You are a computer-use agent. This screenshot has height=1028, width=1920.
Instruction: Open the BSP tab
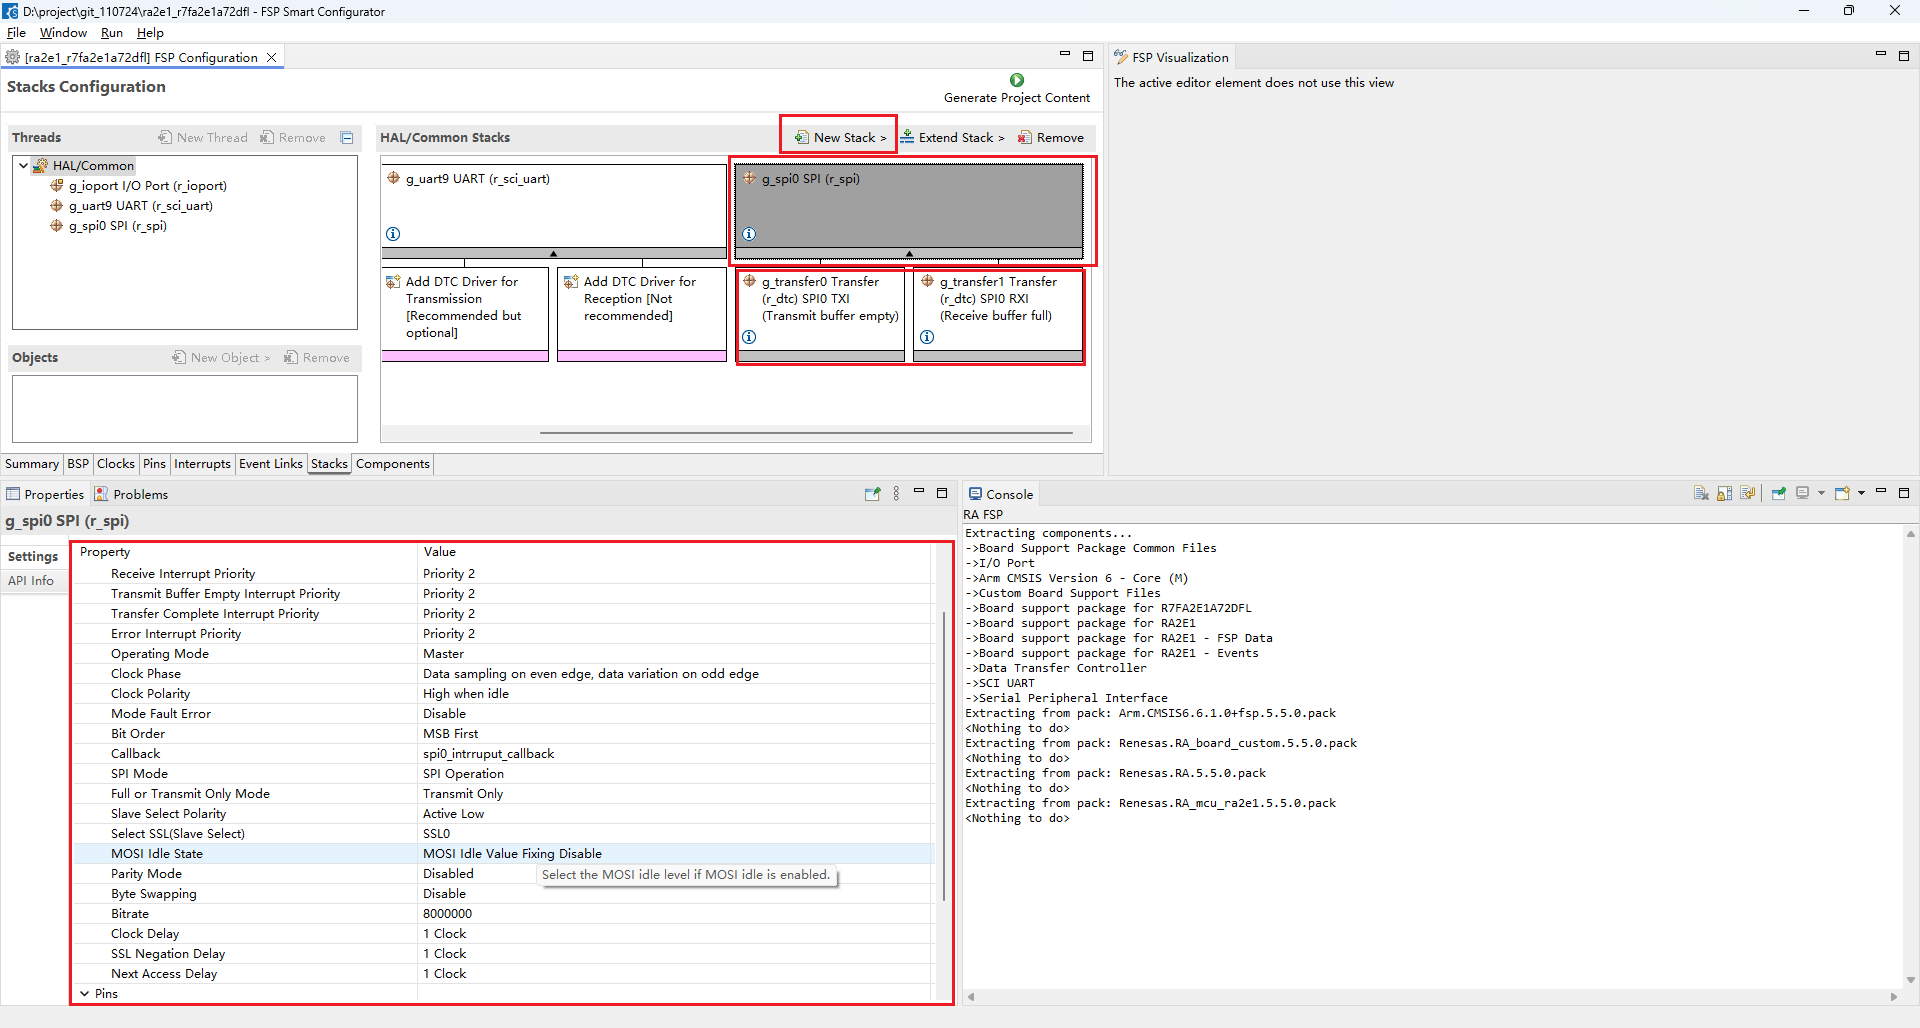tap(78, 464)
